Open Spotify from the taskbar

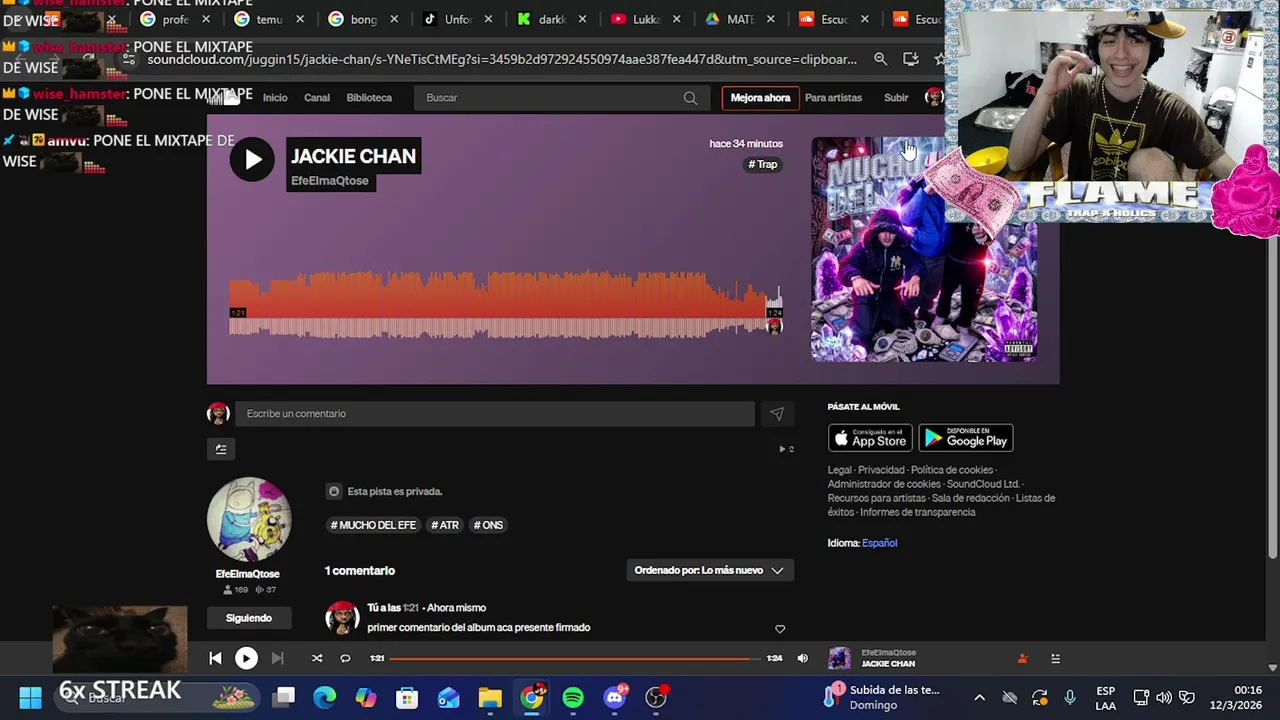[x=573, y=697]
